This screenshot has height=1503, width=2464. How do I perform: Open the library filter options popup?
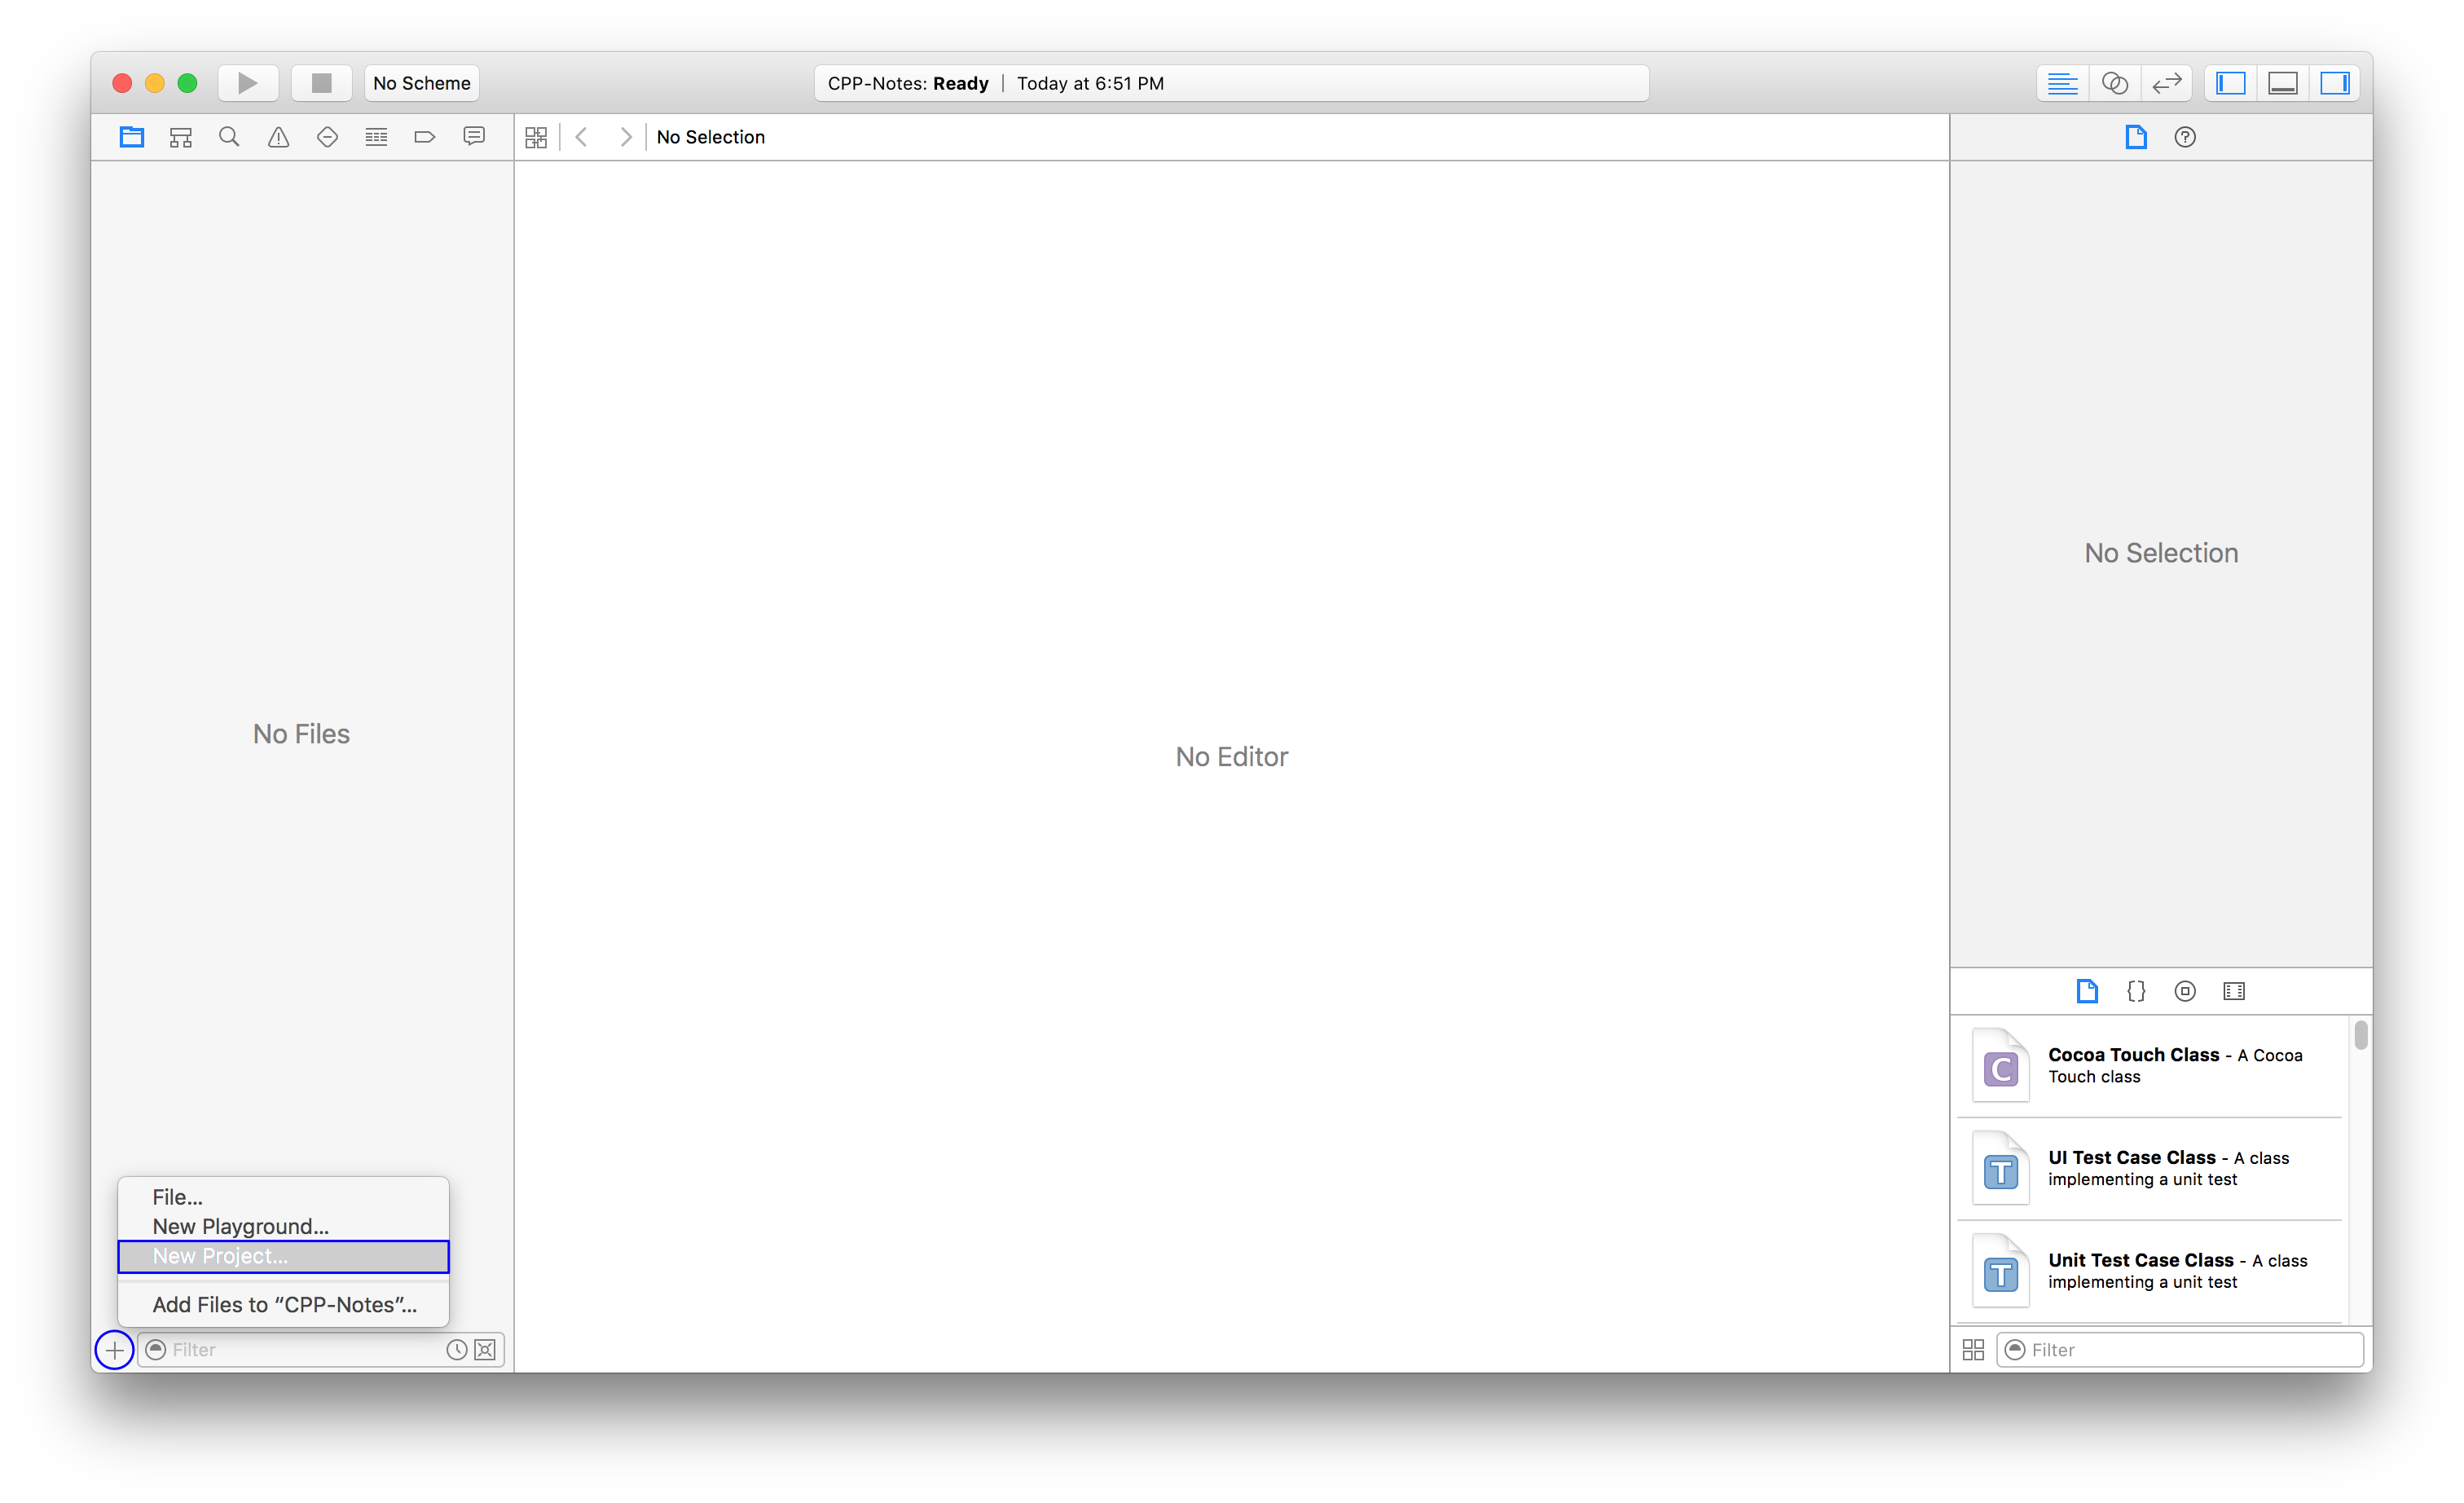[2015, 1350]
